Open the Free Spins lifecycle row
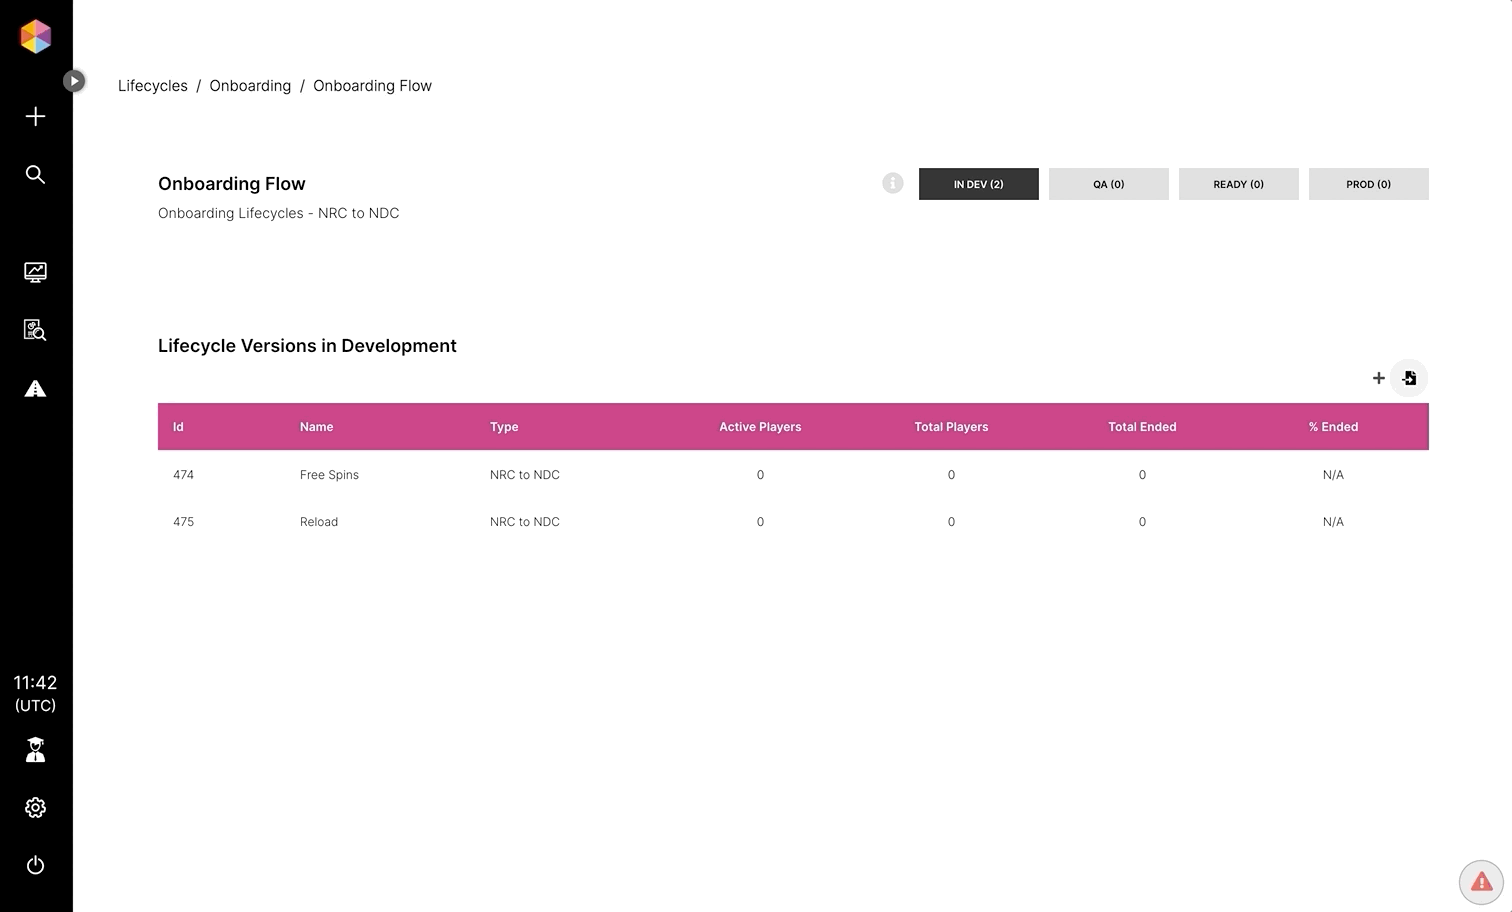Viewport: 1512px width, 912px height. coord(329,475)
